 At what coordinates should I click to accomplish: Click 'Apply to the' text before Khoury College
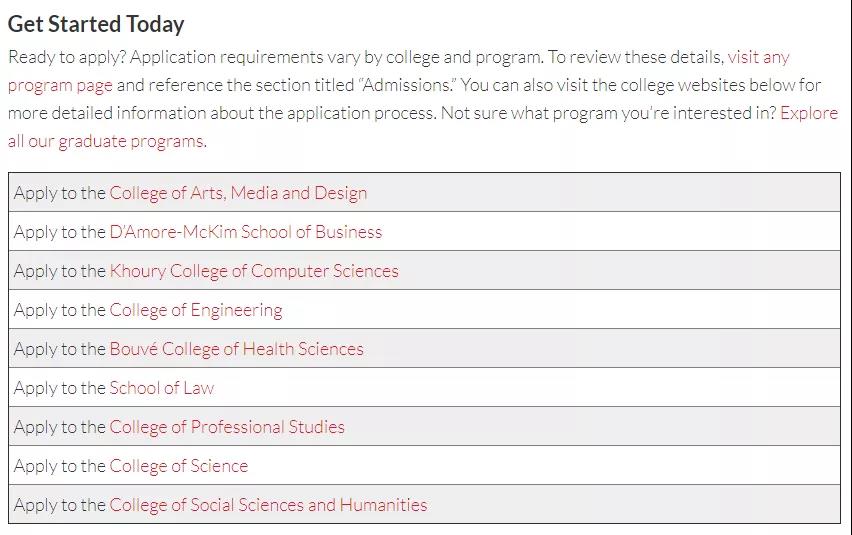point(59,271)
